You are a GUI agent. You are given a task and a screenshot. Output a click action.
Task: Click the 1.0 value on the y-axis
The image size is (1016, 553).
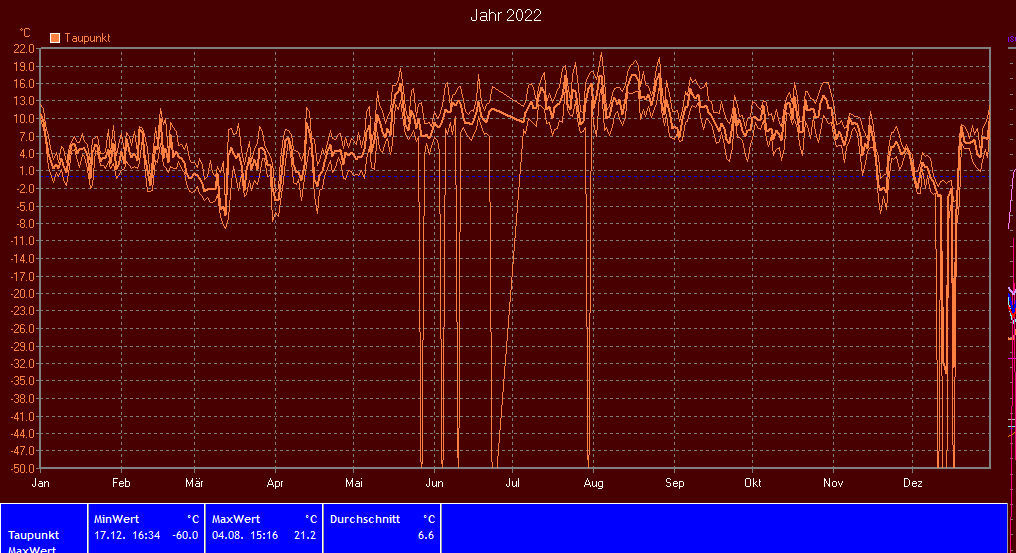tap(26, 171)
